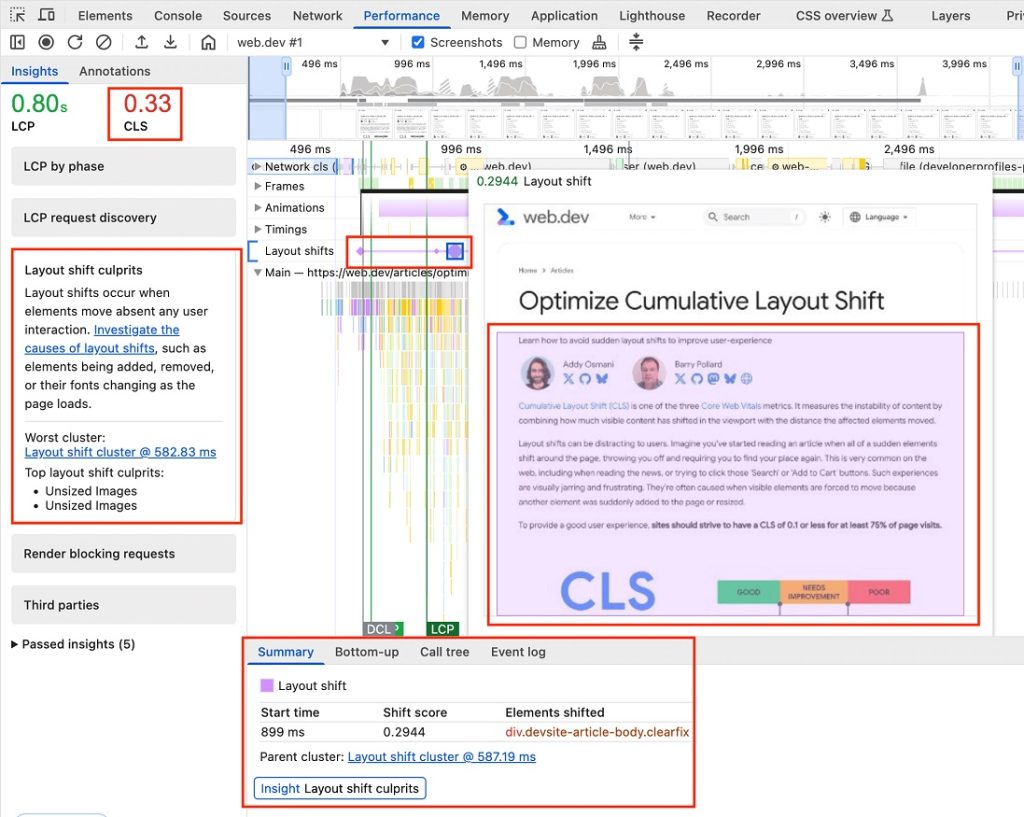Screen dimensions: 1024x817
Task: Open the Console tab
Action: coord(178,15)
